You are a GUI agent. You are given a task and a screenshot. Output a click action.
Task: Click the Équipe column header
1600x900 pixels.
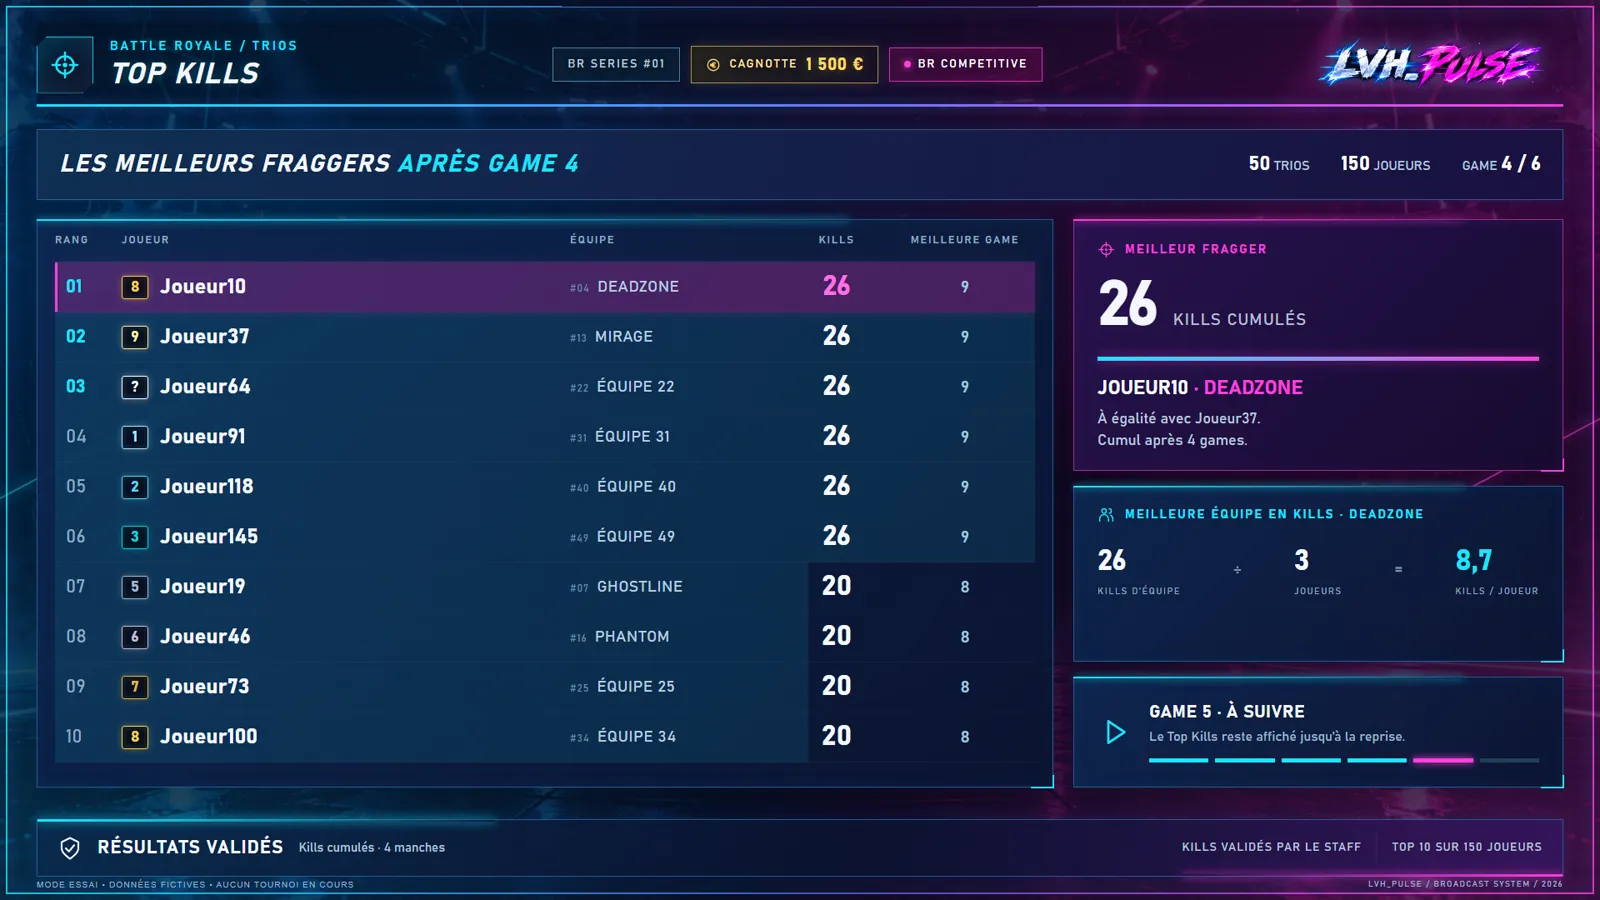[592, 240]
